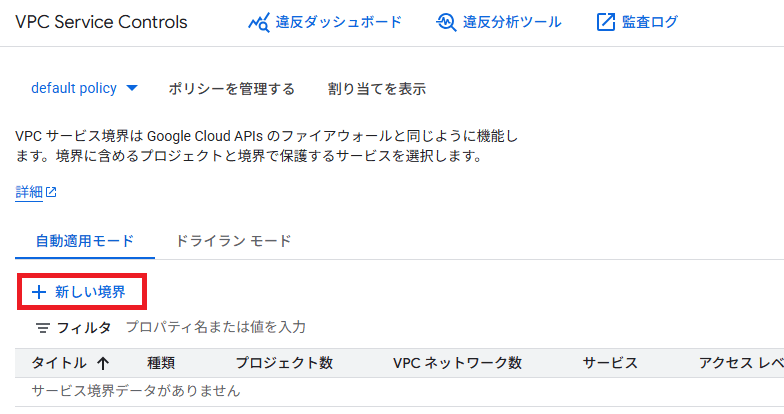Viewport: 784px width, 414px height.
Task: Click the violation dashboard chart icon
Action: (258, 22)
